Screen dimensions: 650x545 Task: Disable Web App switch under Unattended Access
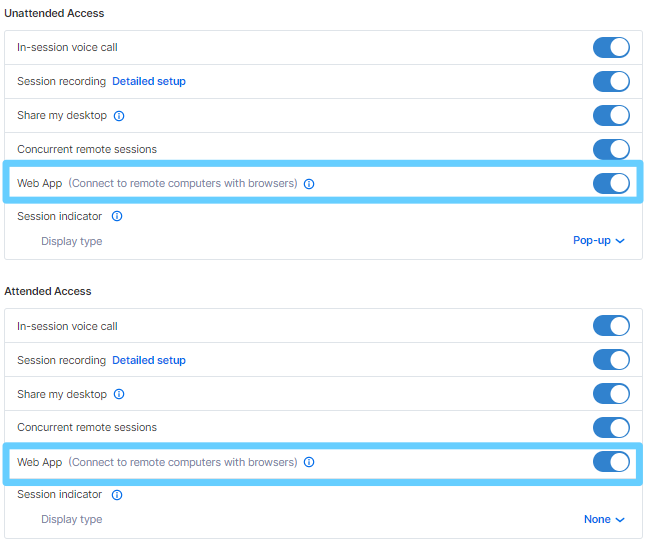(611, 183)
